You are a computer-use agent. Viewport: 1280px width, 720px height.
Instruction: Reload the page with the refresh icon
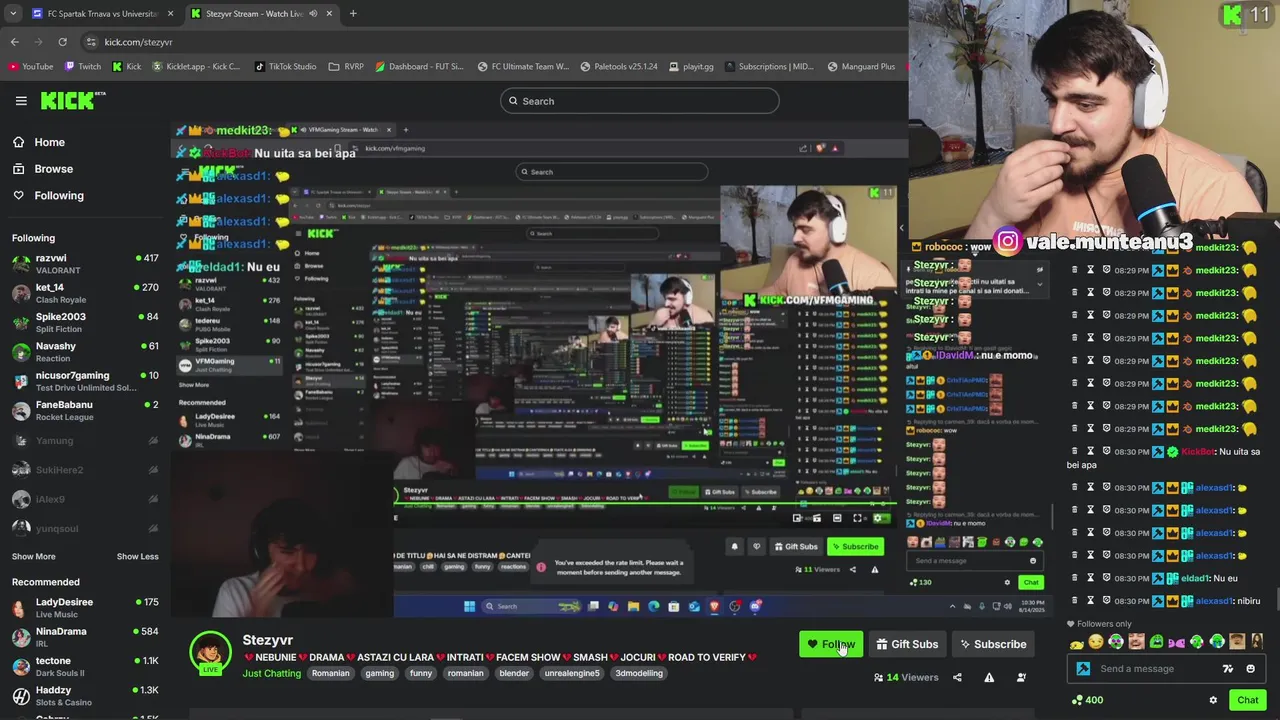coord(62,42)
